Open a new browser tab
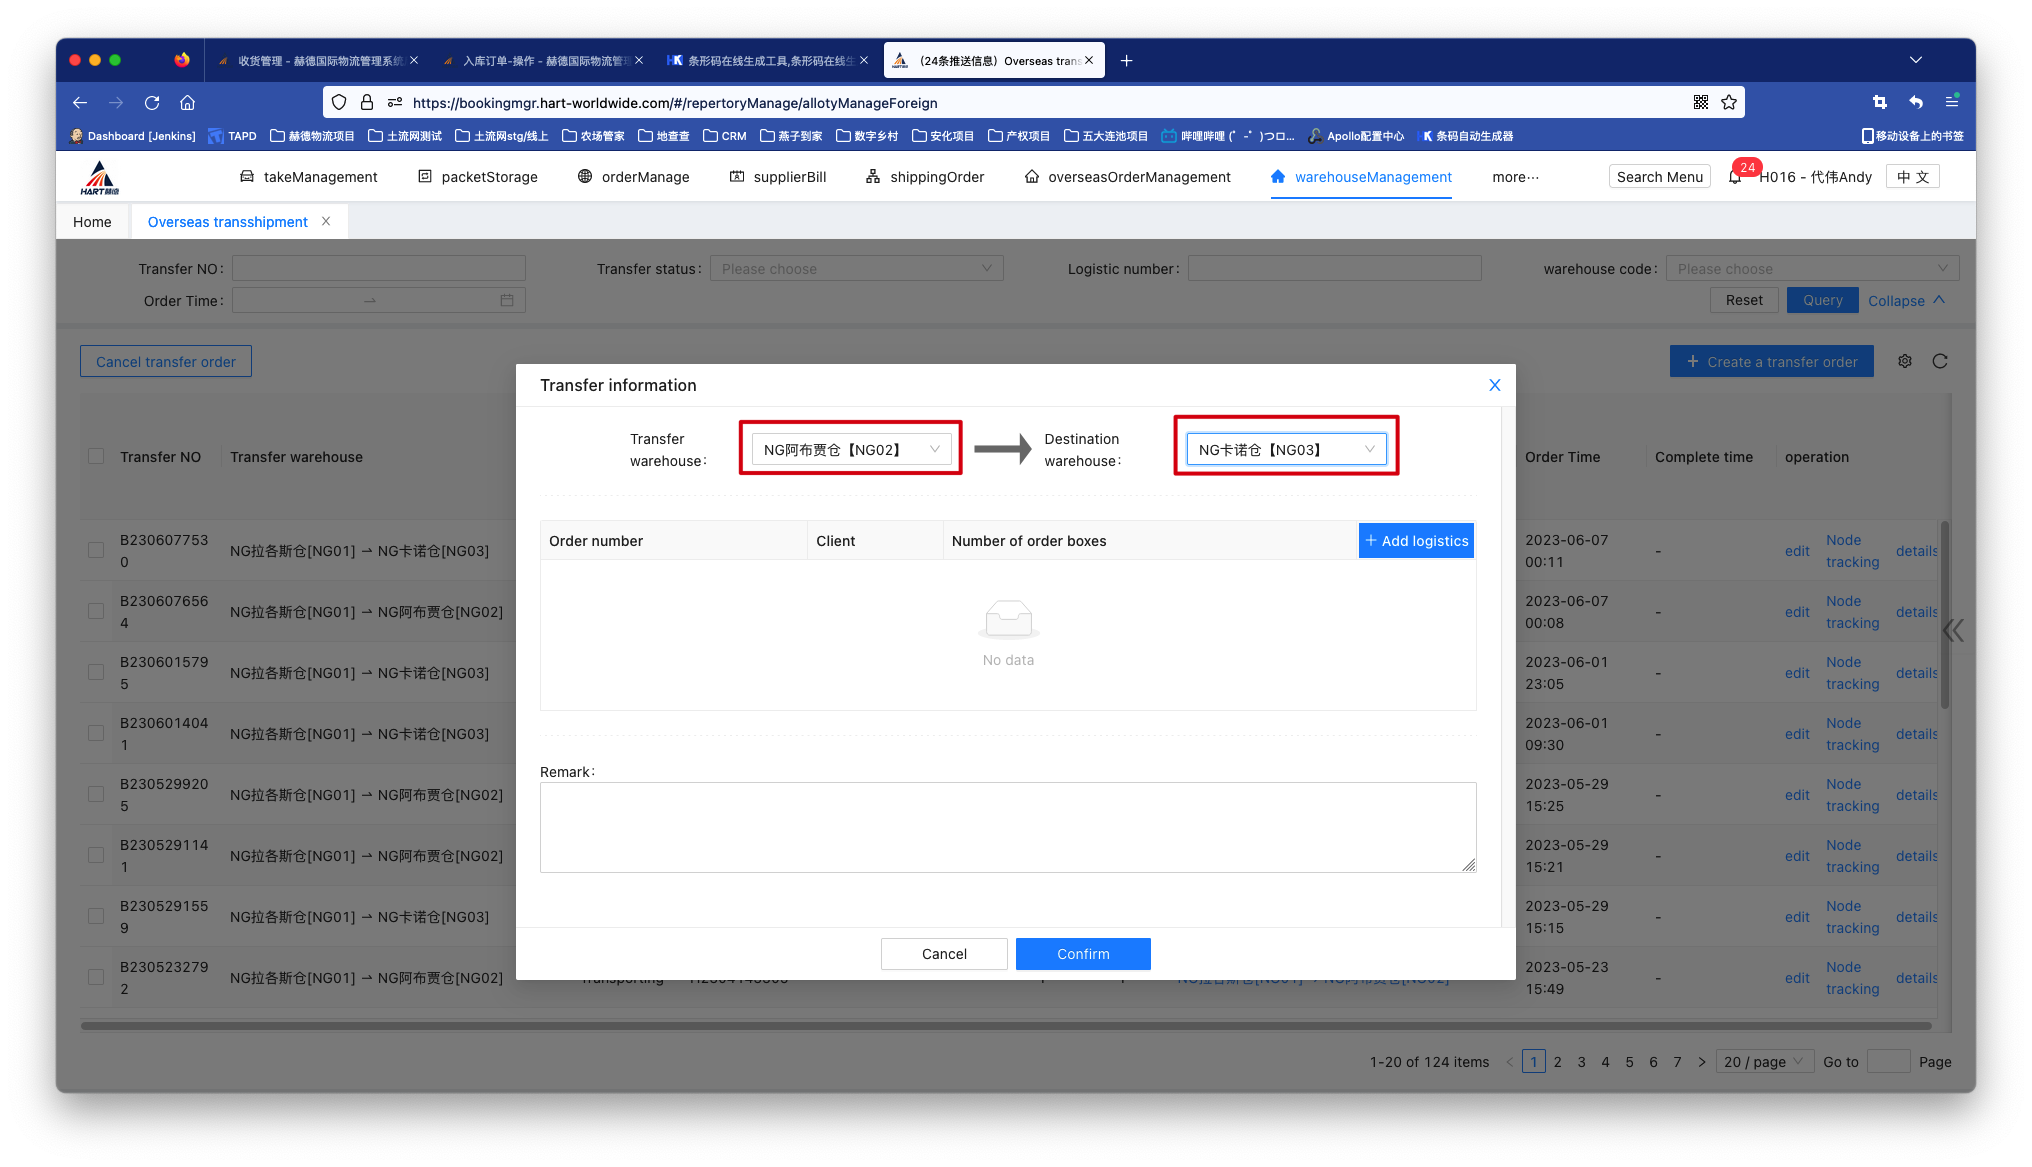Screen dimensions: 2032x1167 pyautogui.click(x=1127, y=61)
